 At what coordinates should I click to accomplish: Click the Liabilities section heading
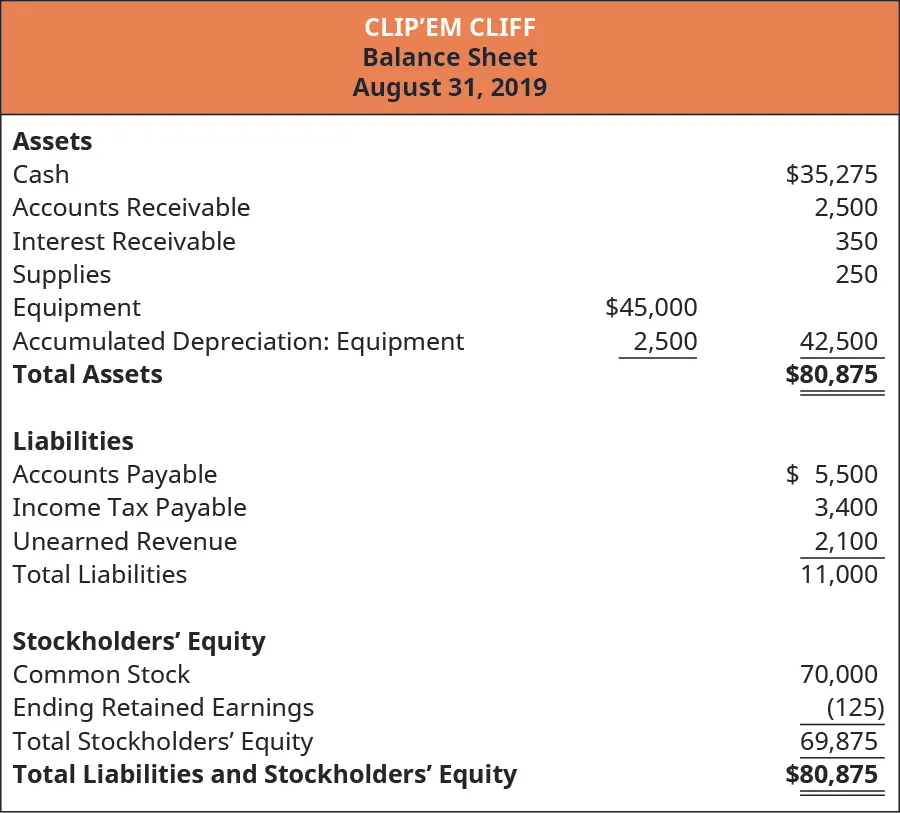73,441
